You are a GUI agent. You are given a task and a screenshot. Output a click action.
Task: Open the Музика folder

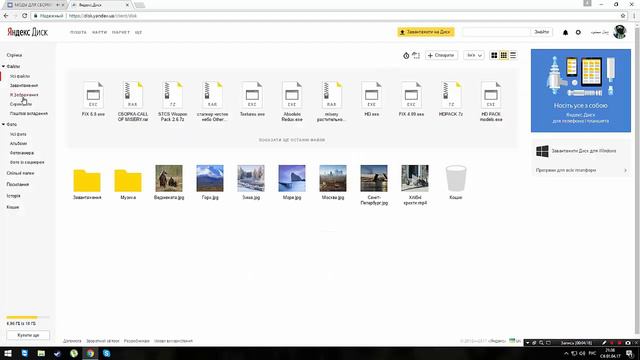tap(128, 180)
